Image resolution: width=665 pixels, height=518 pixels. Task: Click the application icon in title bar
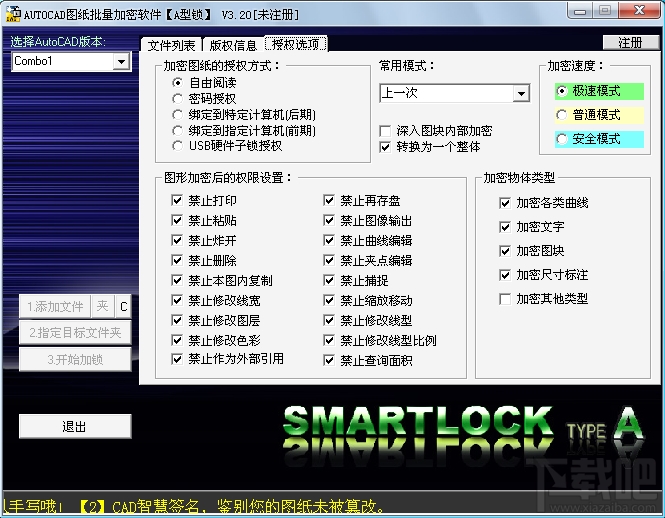tap(13, 14)
